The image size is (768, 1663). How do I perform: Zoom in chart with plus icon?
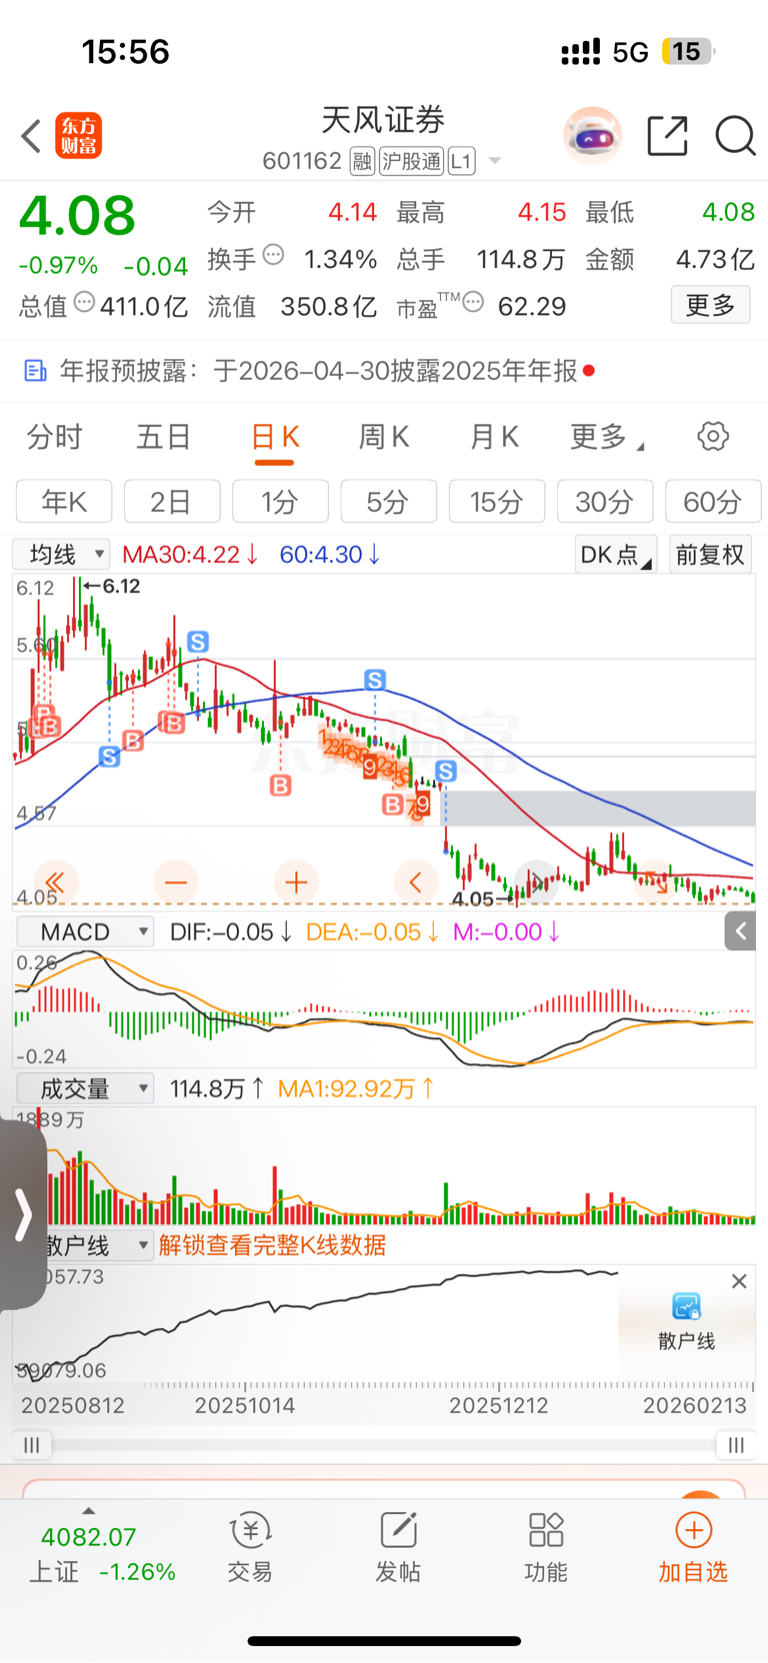click(x=296, y=882)
